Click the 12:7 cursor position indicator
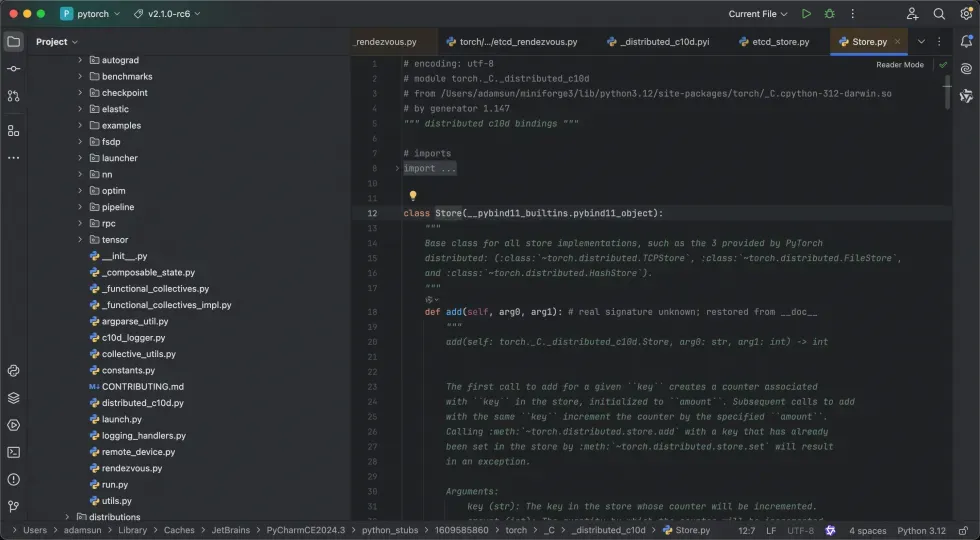Screen dimensions: 980x540 (746, 531)
